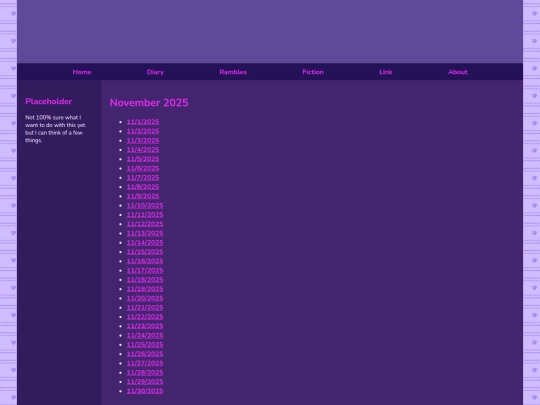Visit the Fiction section
540x405 pixels.
[x=313, y=72]
